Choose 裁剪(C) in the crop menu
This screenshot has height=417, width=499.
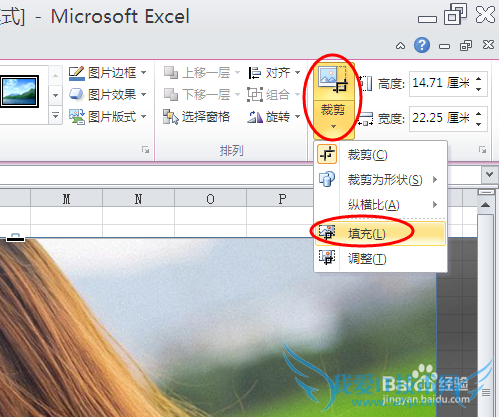point(380,155)
